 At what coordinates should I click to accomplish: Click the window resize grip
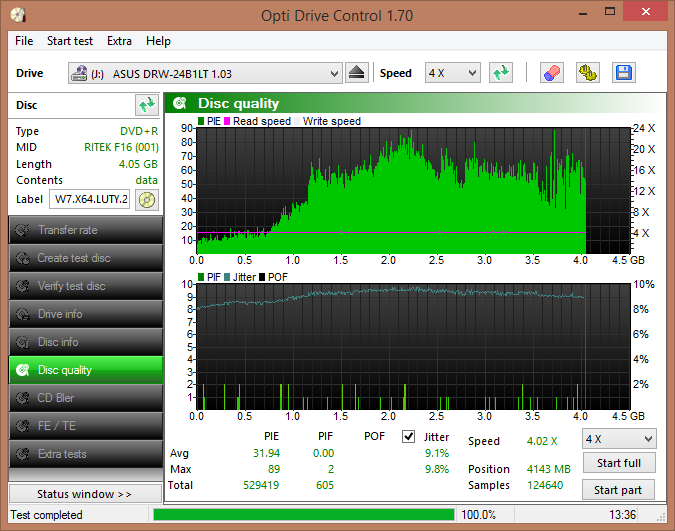click(x=661, y=518)
